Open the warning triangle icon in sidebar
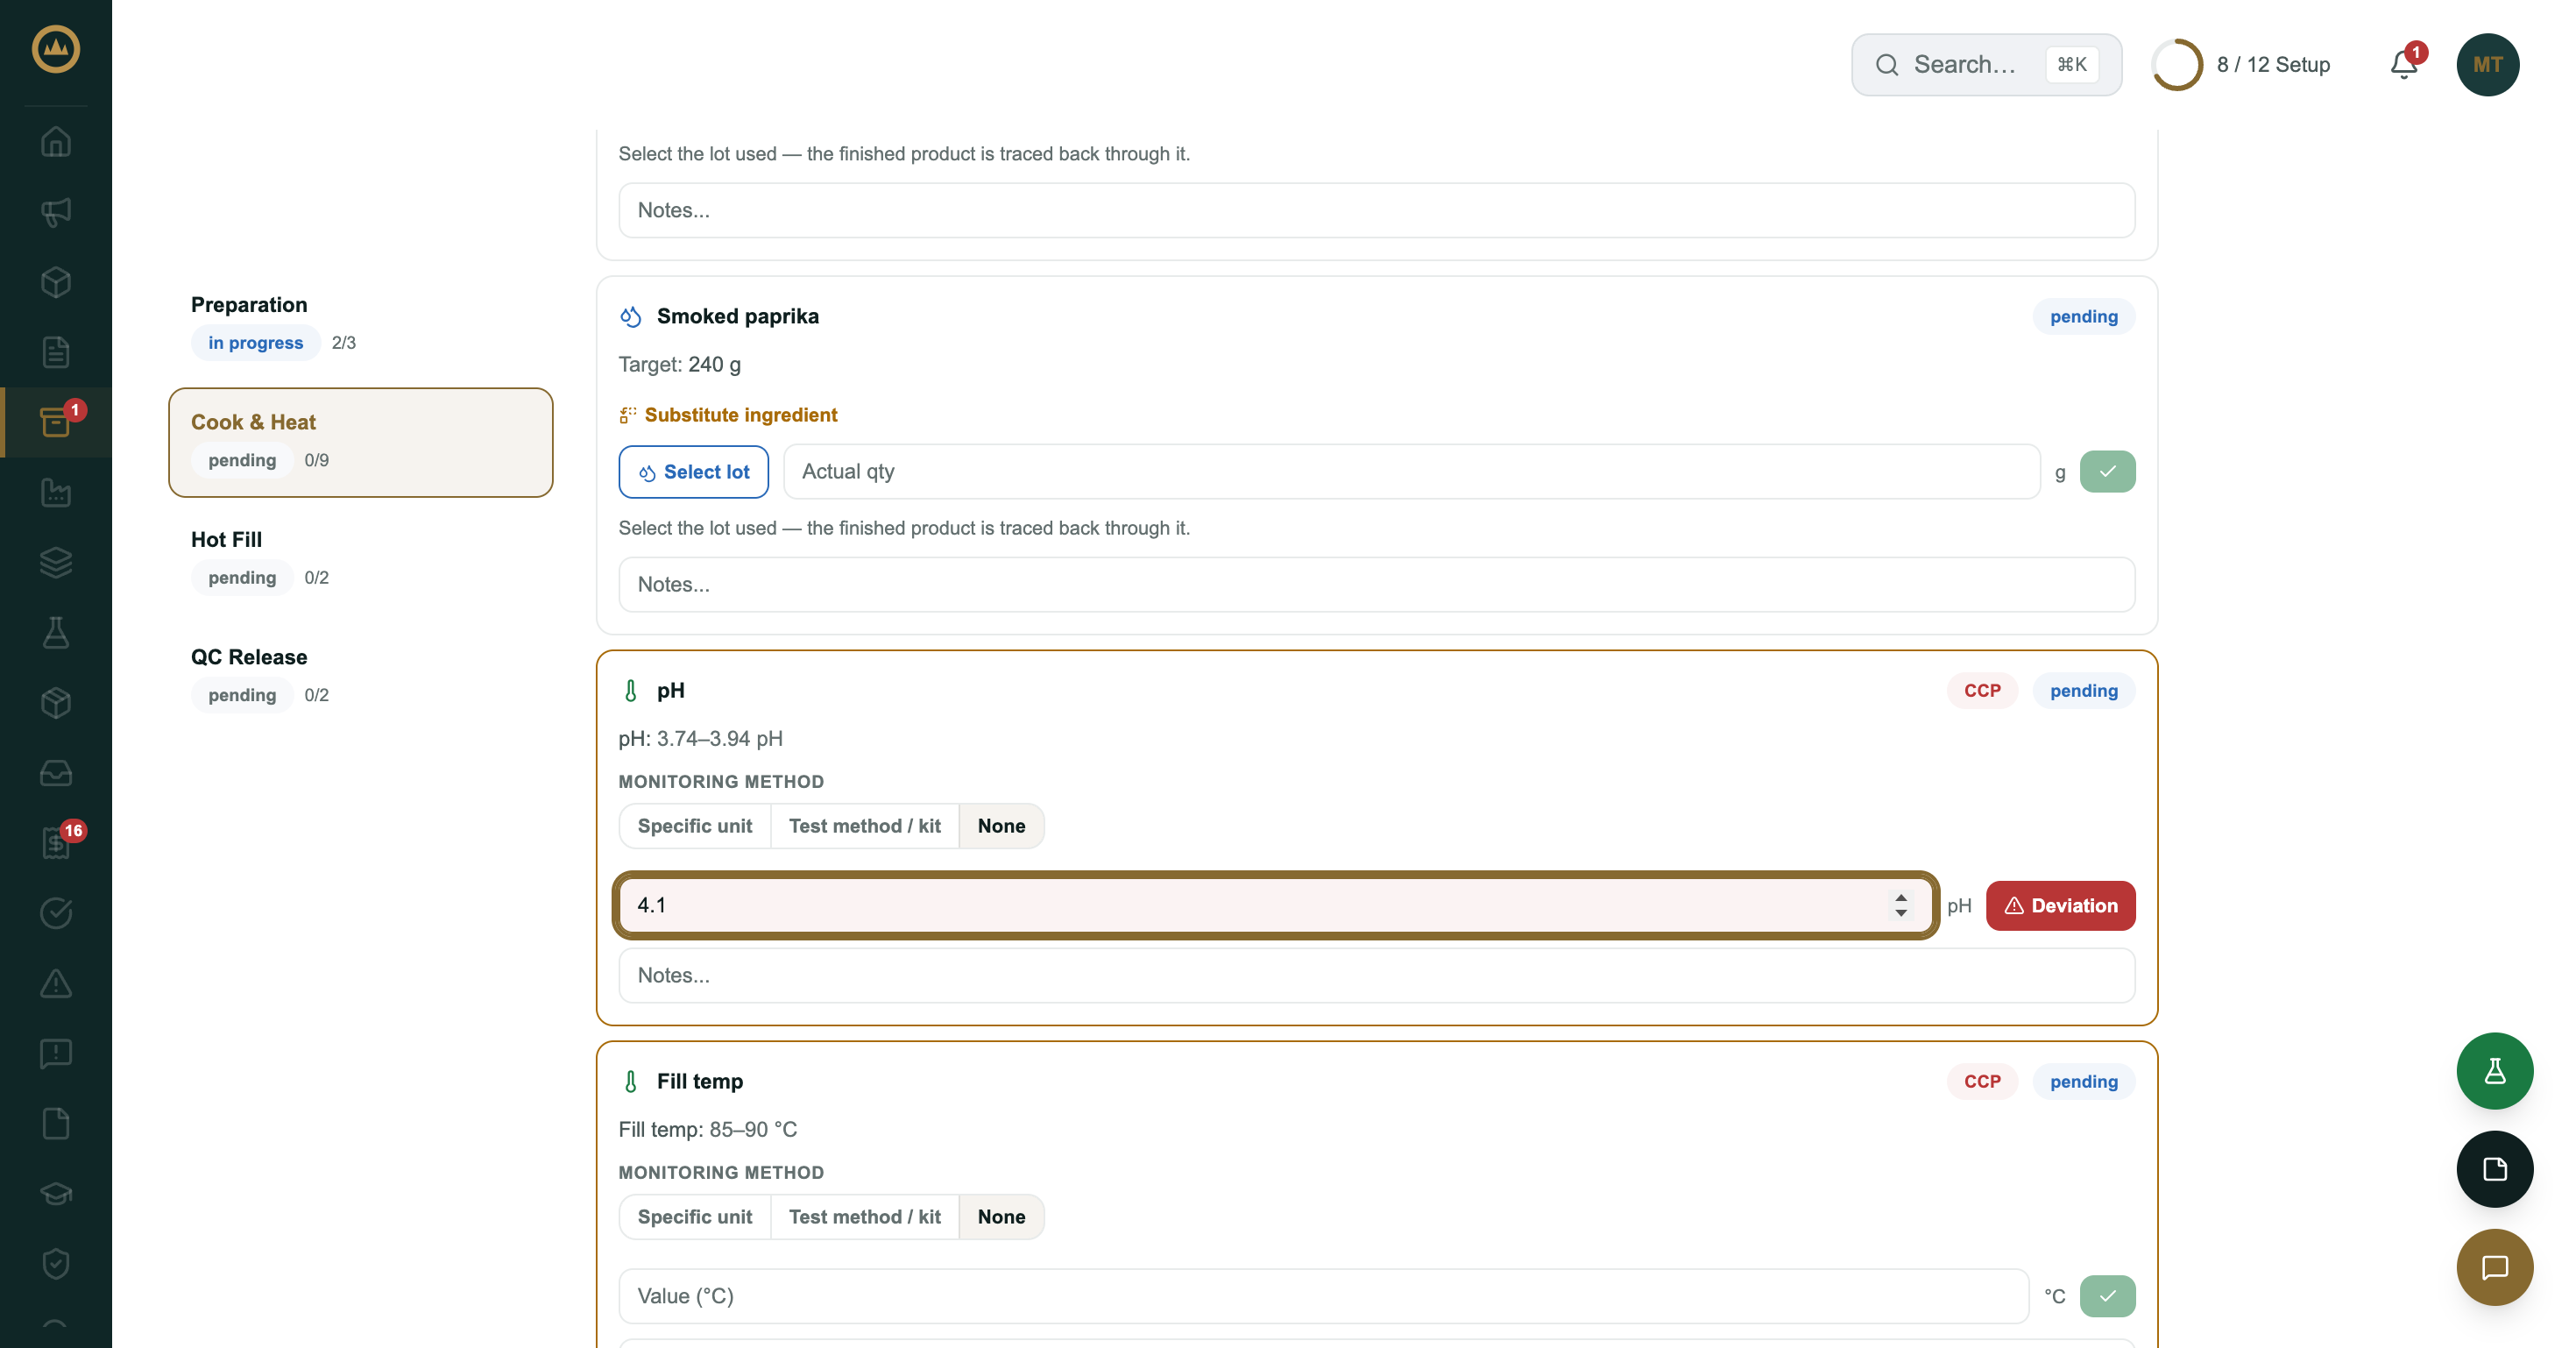 click(56, 983)
